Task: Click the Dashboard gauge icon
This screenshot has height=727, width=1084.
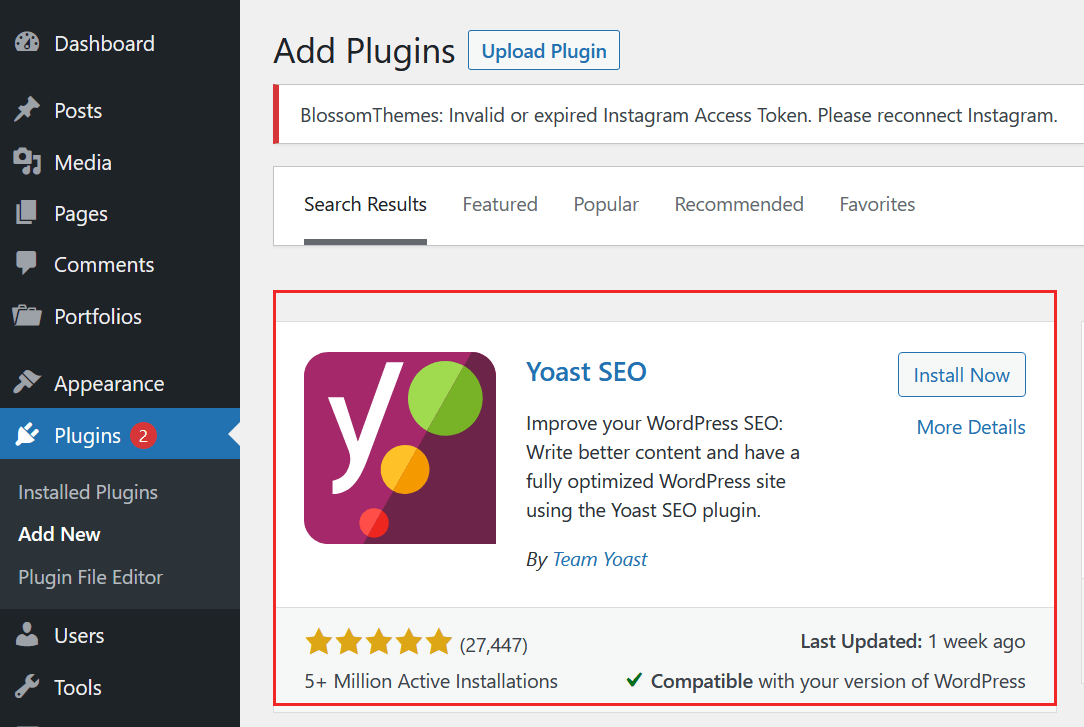Action: [27, 43]
